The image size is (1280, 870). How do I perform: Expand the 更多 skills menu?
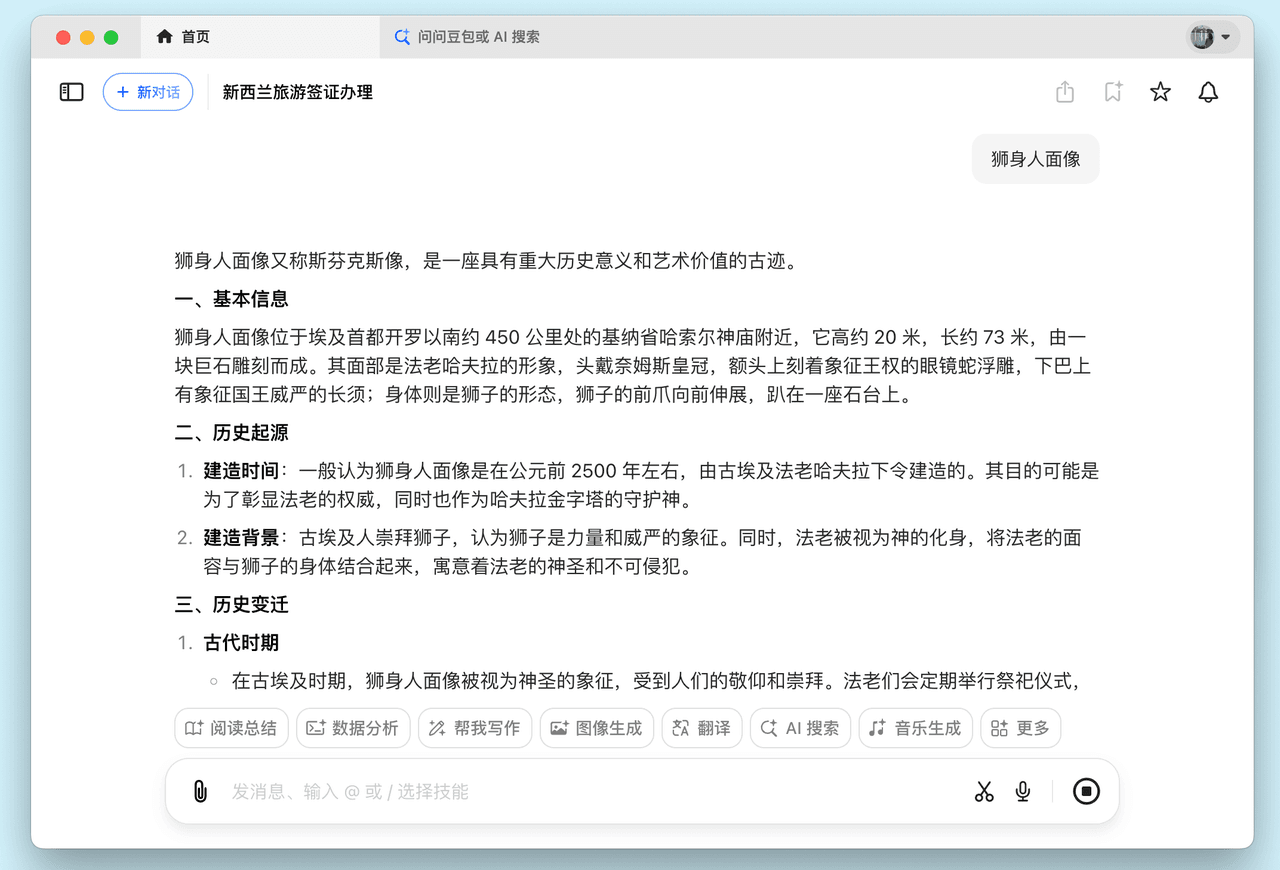(x=1021, y=728)
